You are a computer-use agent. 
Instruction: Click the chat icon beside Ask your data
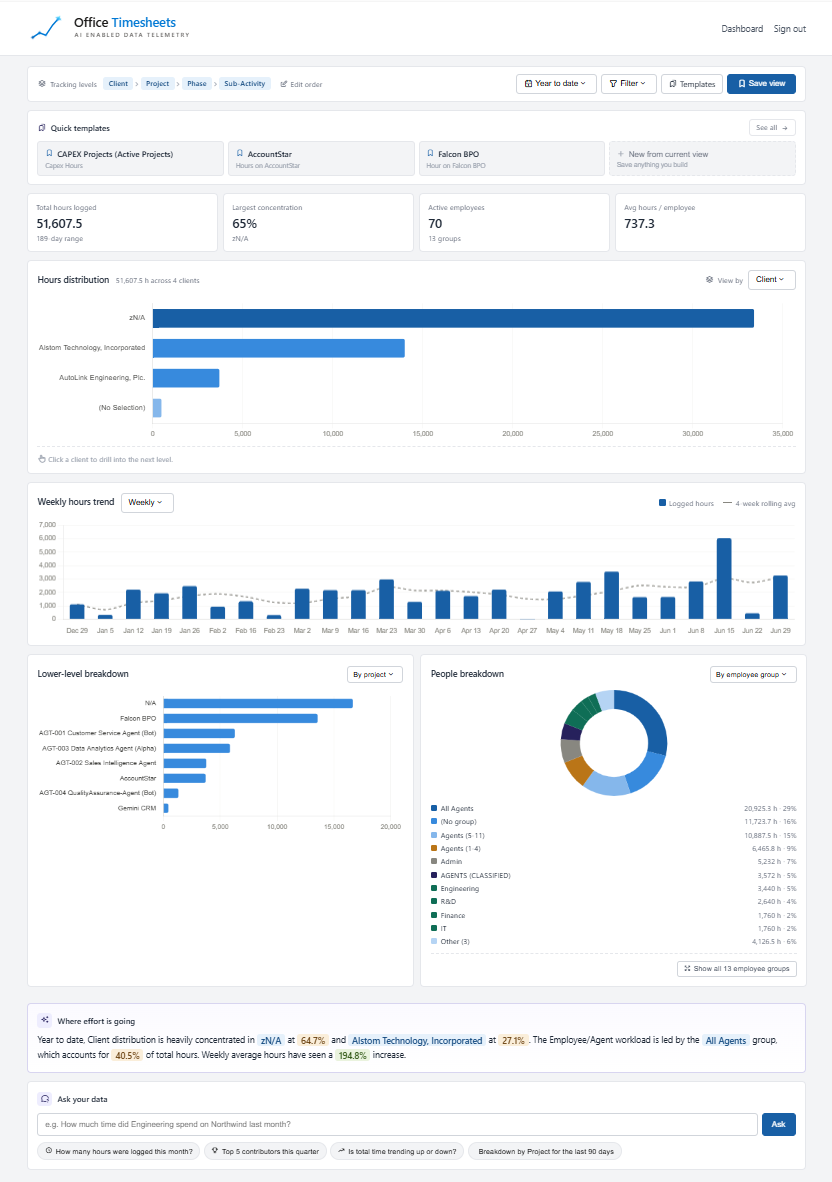[x=44, y=1098]
